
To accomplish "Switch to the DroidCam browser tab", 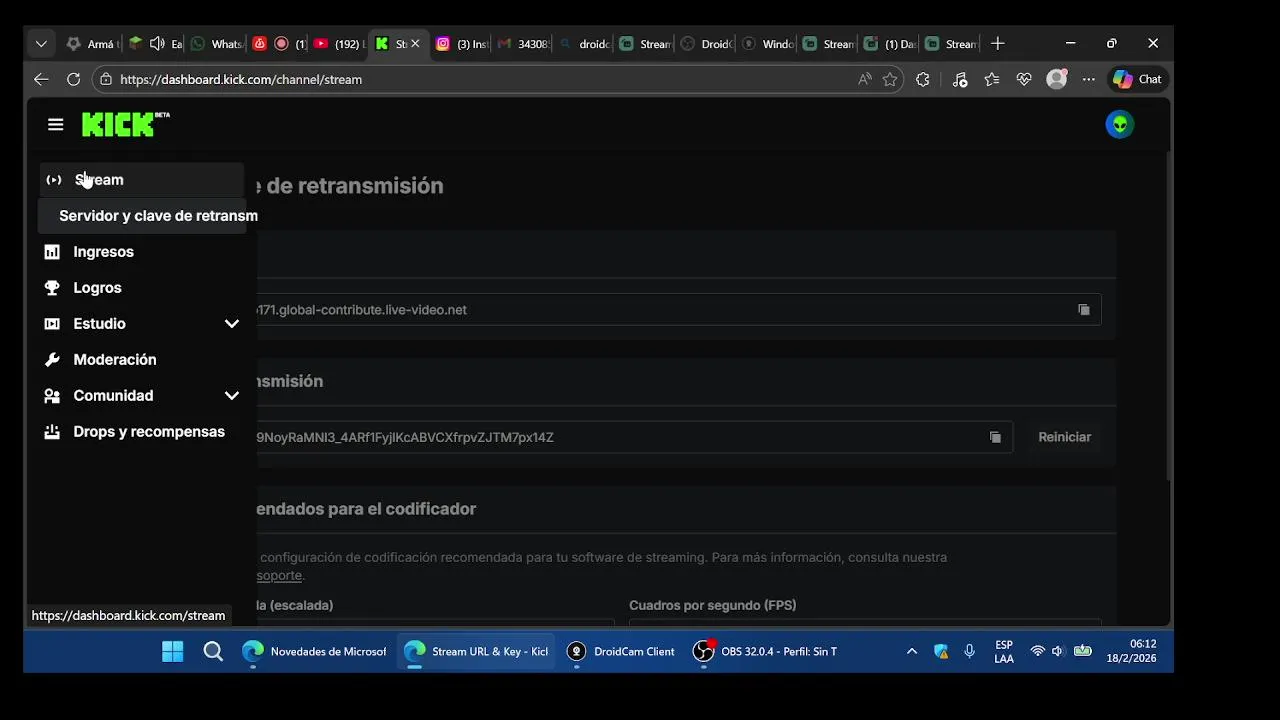I will pyautogui.click(x=705, y=44).
